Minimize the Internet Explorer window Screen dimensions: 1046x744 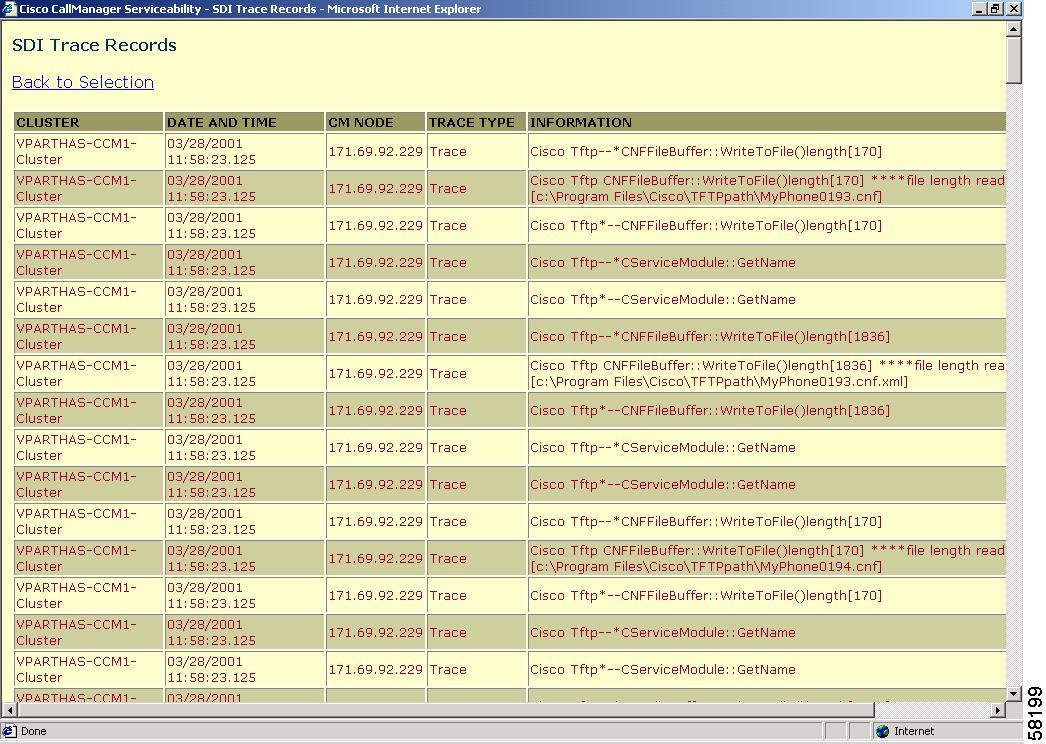click(979, 9)
